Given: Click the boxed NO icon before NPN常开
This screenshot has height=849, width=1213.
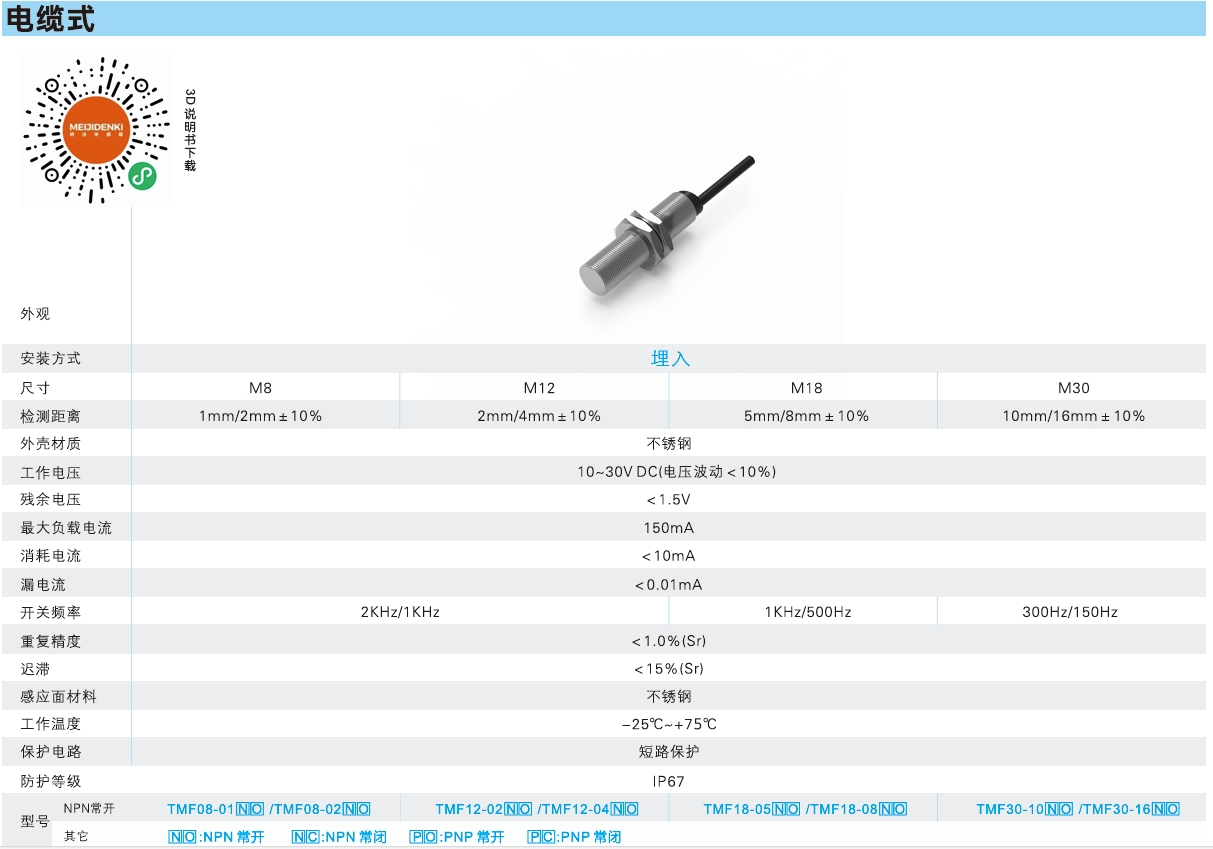Looking at the screenshot, I should (x=182, y=837).
